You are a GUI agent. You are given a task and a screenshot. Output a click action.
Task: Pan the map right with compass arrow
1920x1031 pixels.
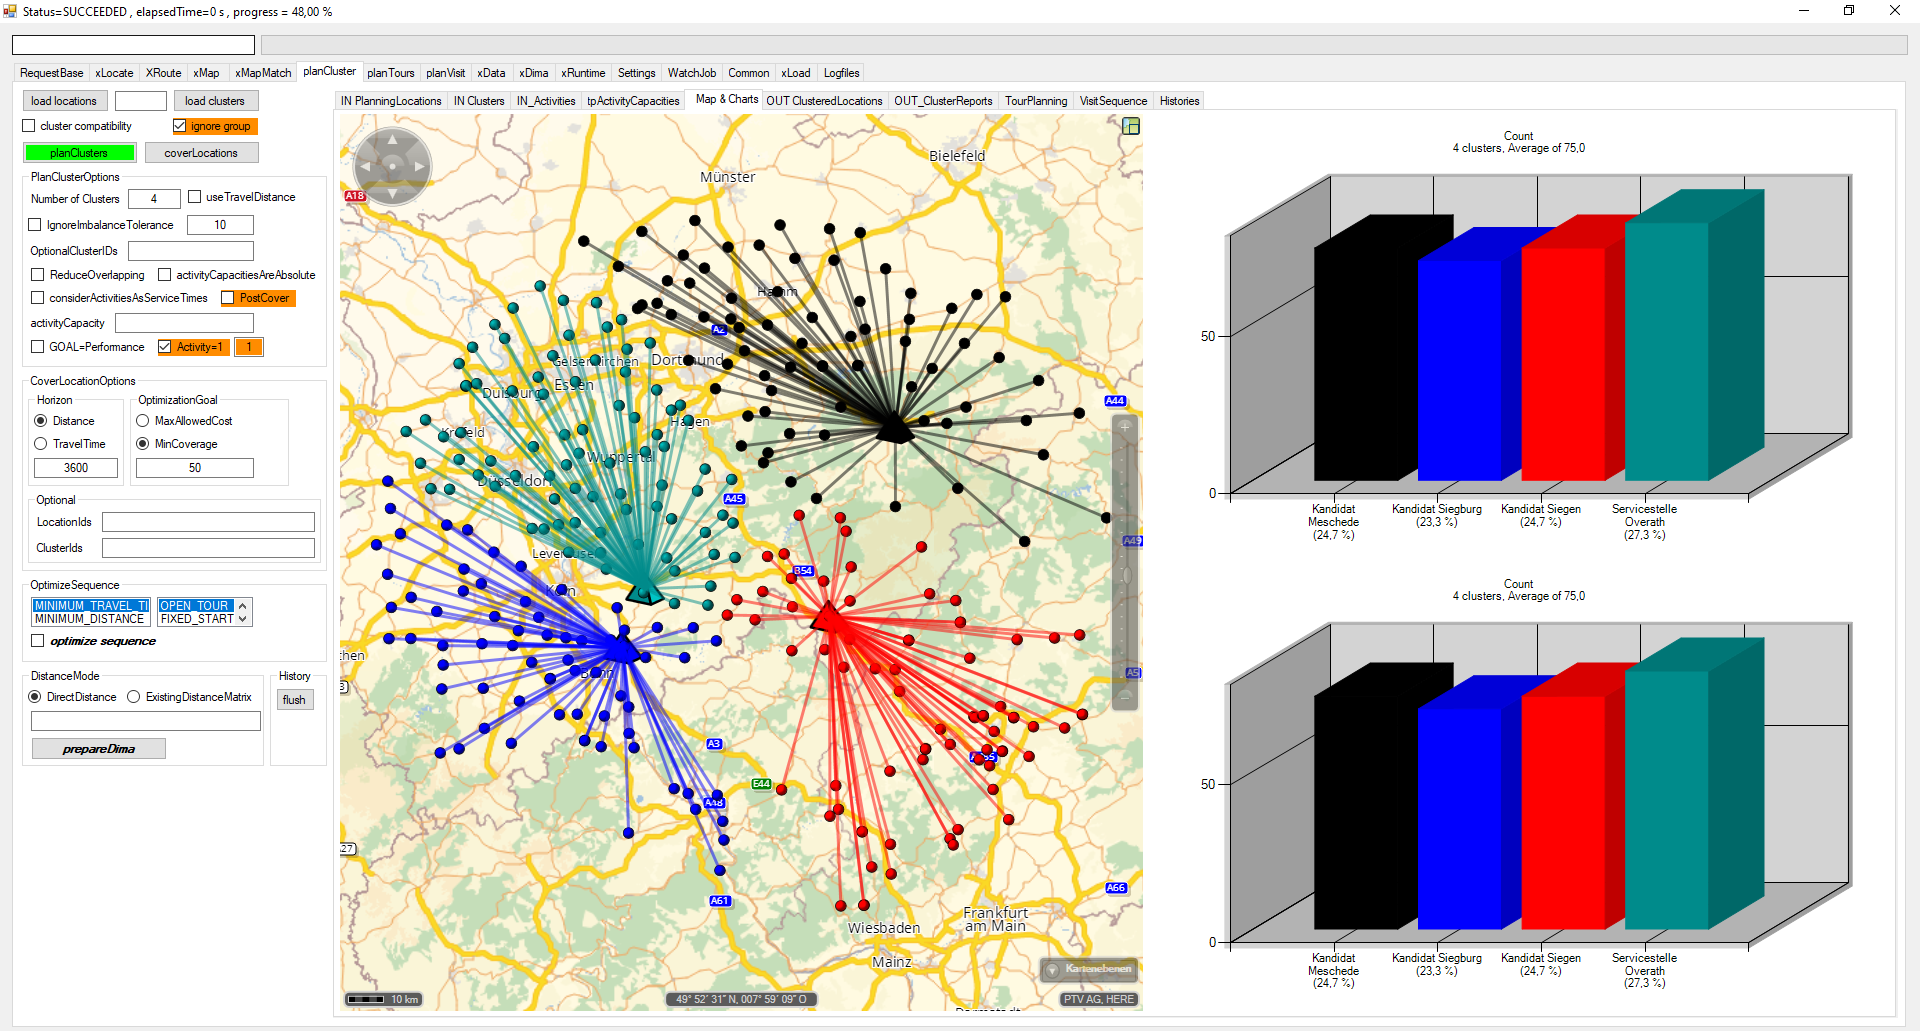420,167
